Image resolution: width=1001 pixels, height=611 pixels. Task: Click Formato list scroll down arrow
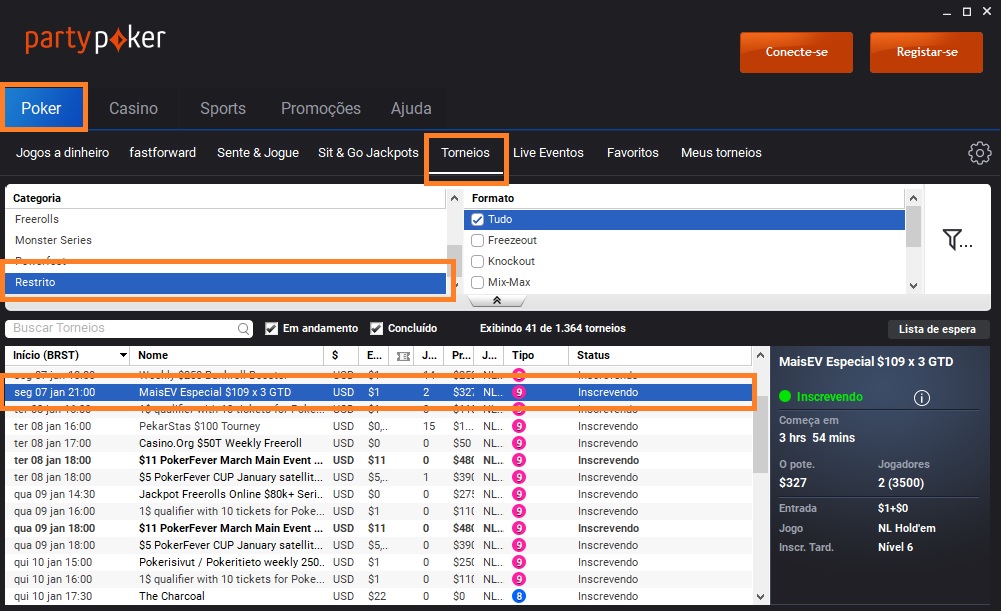913,286
